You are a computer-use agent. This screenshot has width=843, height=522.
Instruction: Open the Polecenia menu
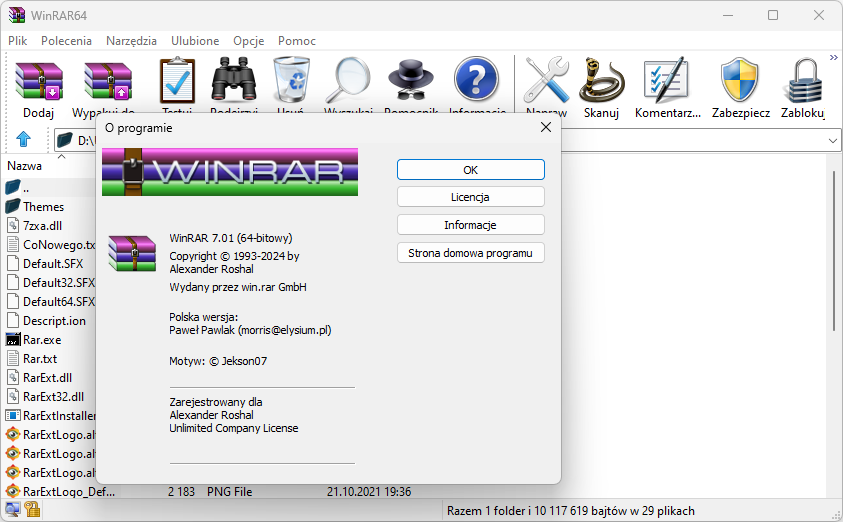(67, 41)
